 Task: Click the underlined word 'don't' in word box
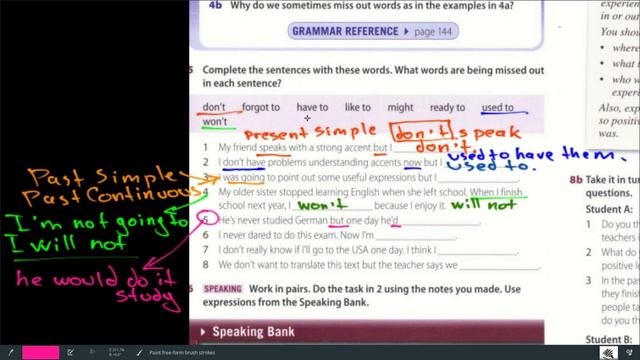tap(214, 107)
